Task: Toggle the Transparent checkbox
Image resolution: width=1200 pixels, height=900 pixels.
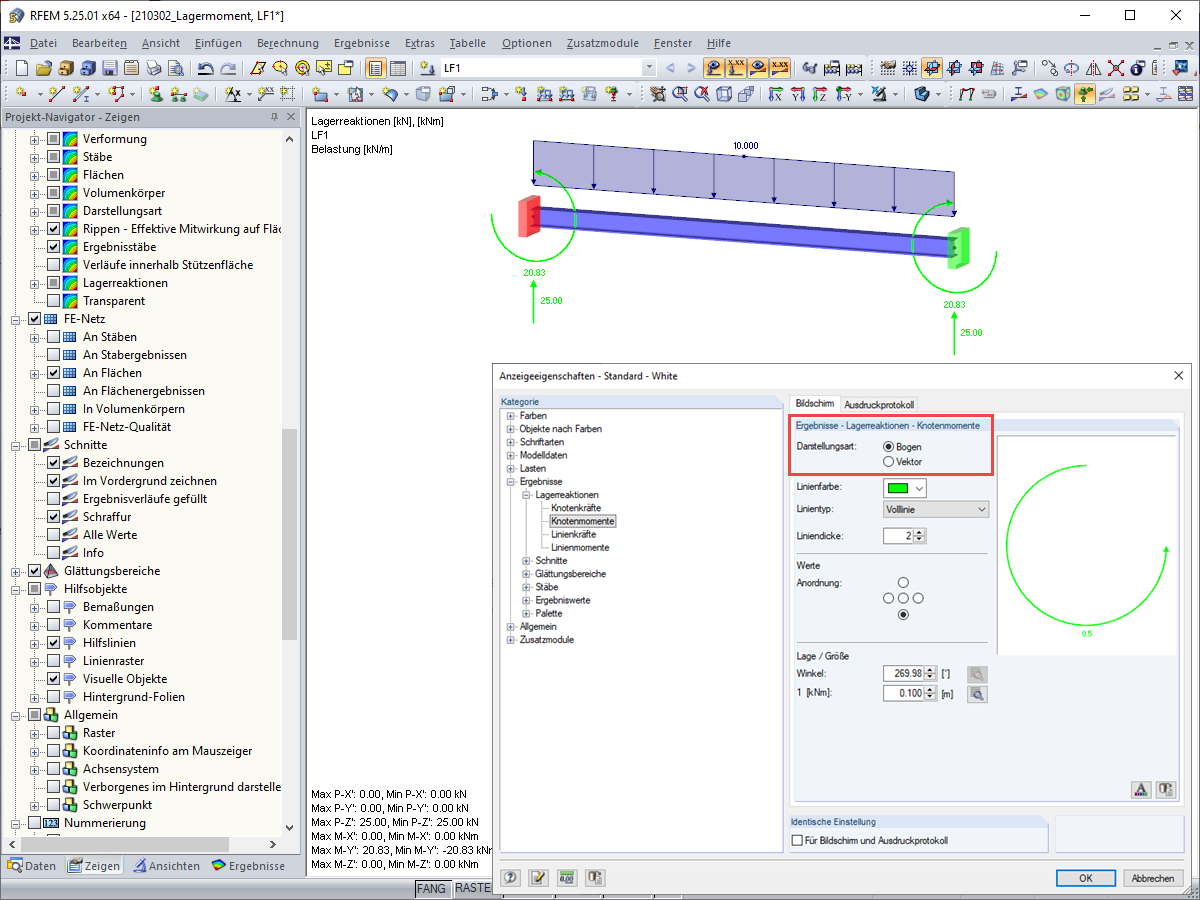Action: pos(54,301)
